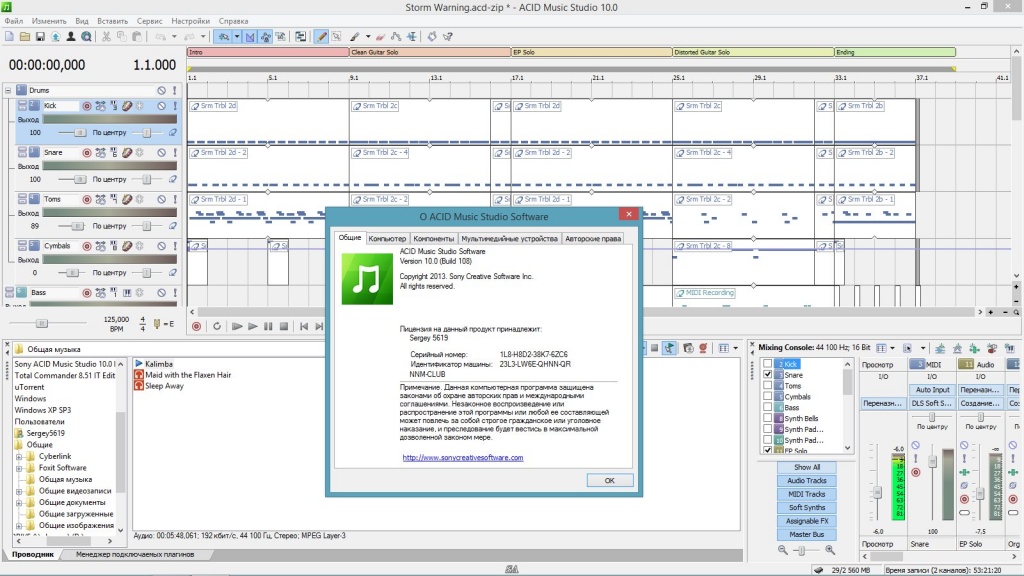Select the Erase tool in toolbar

click(381, 37)
